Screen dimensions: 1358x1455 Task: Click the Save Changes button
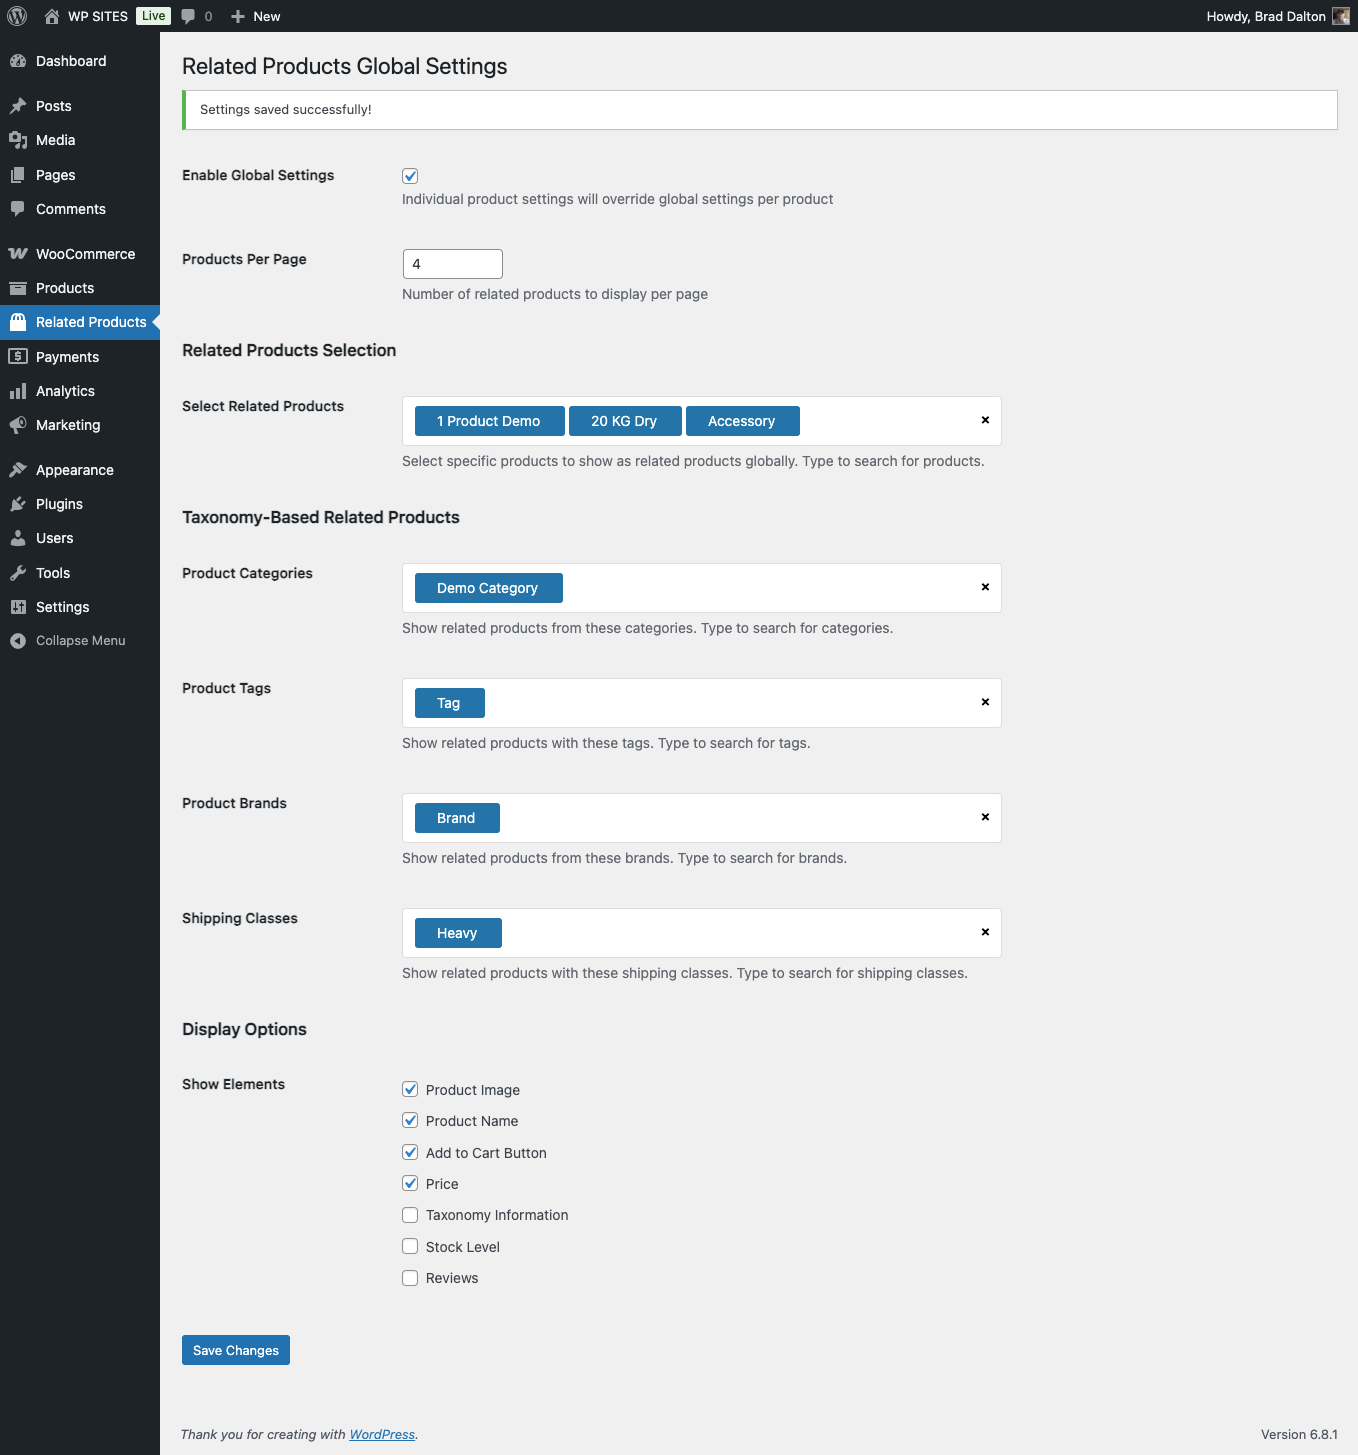click(x=236, y=1350)
